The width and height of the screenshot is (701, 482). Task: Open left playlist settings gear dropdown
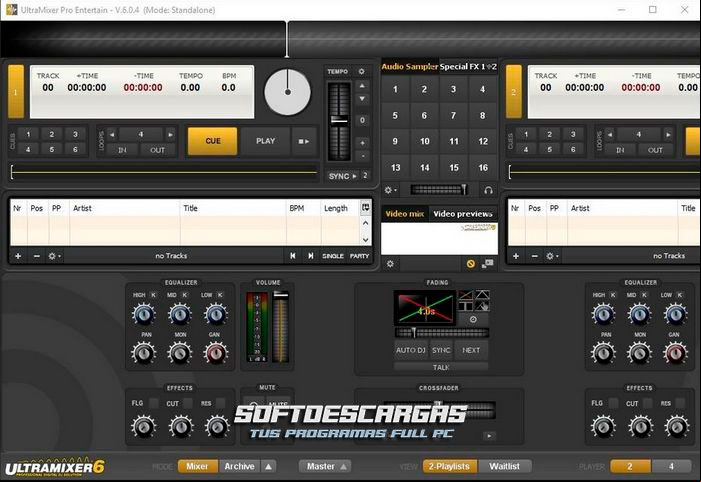(x=54, y=256)
